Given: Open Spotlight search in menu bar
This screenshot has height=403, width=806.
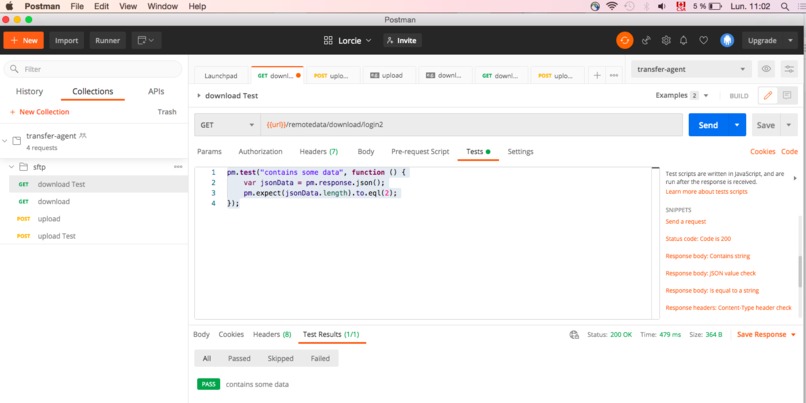Looking at the screenshot, I should click(785, 6).
